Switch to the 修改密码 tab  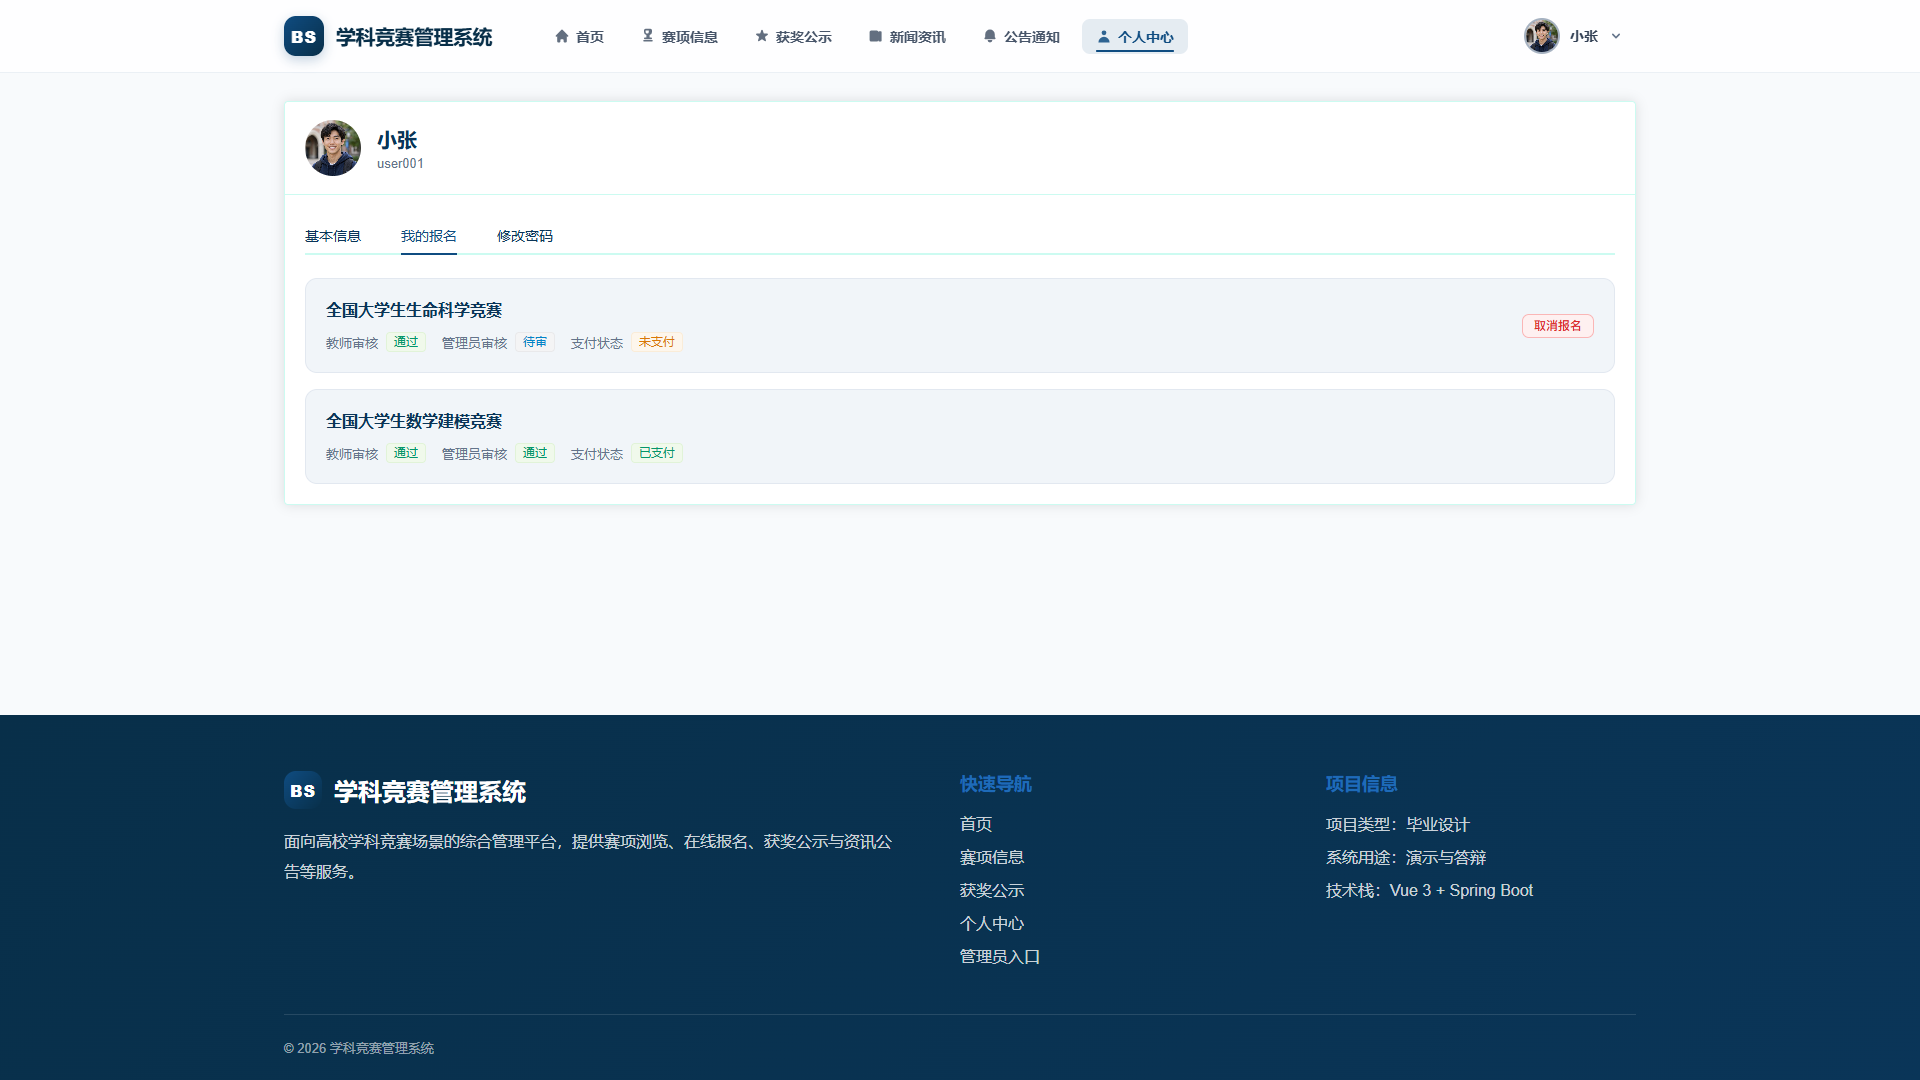[x=525, y=236]
